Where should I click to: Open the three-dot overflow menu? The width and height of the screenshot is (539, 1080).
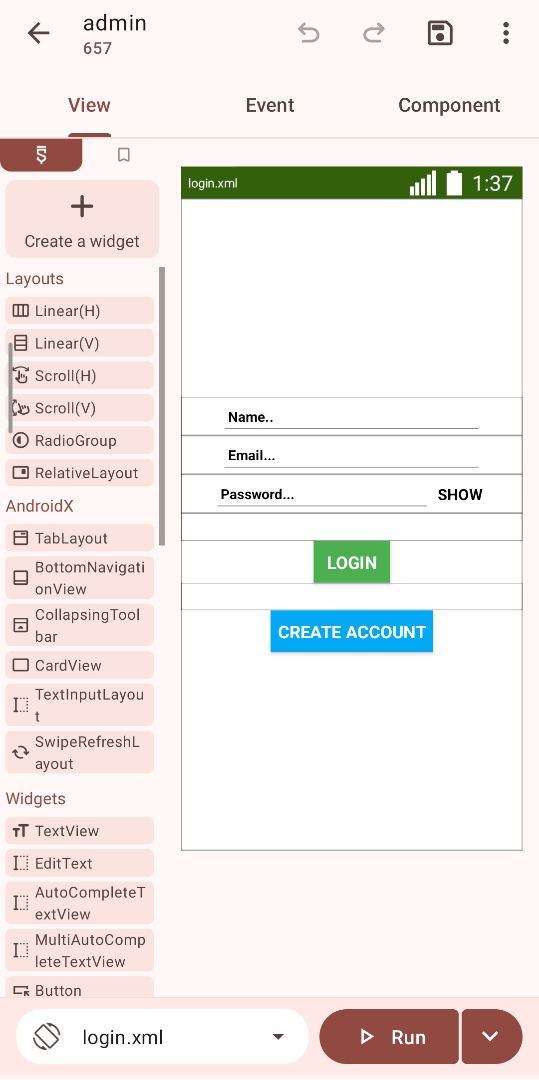pos(506,33)
